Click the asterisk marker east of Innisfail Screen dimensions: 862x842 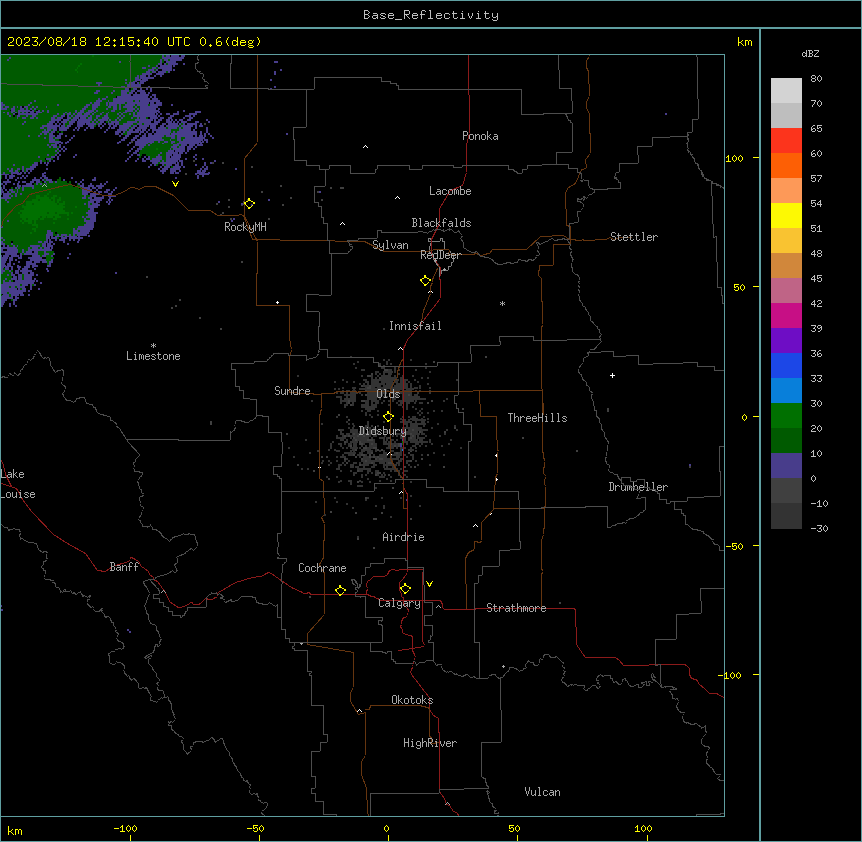[502, 303]
